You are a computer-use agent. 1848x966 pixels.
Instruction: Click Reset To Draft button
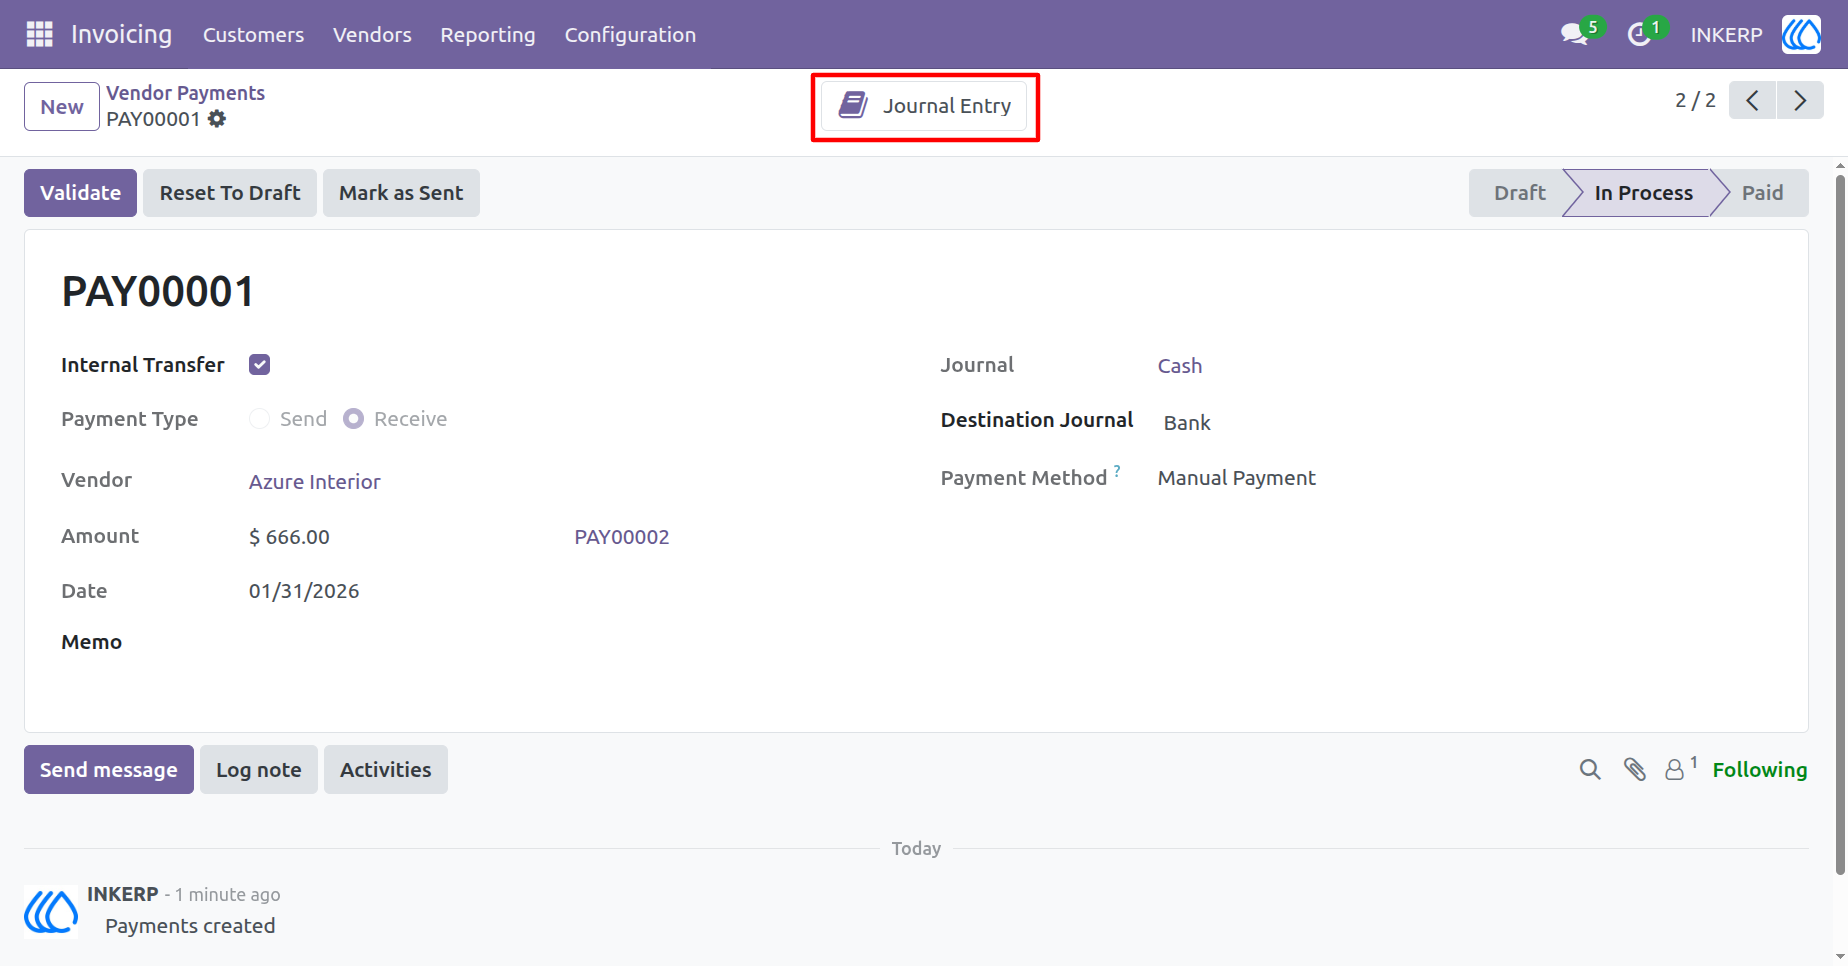230,193
